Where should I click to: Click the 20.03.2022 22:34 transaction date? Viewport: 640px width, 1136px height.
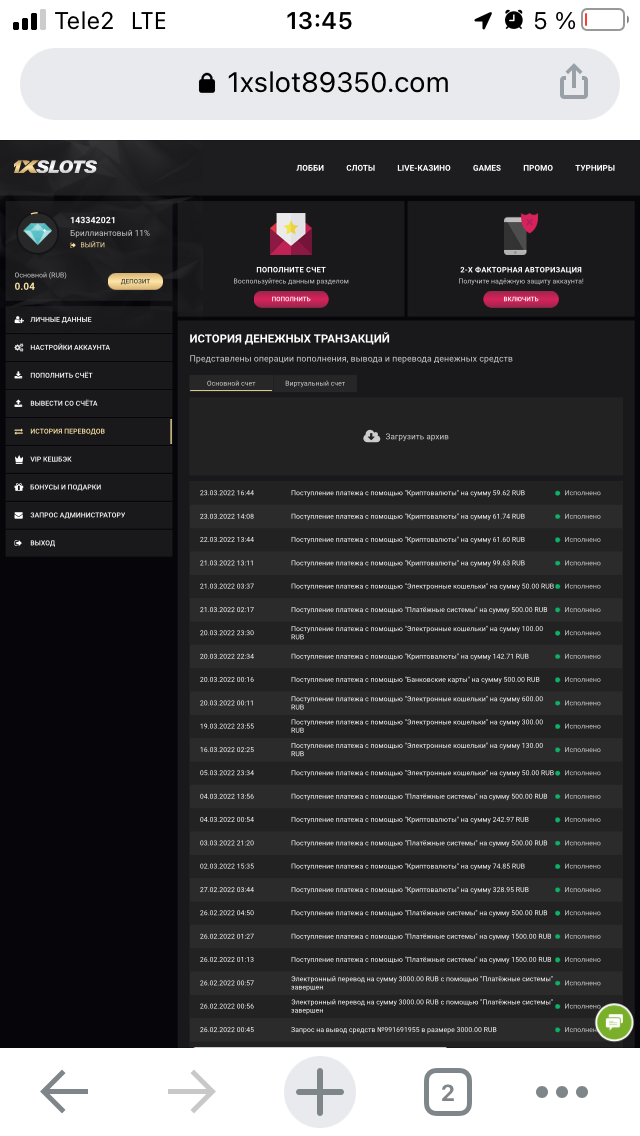pos(227,656)
